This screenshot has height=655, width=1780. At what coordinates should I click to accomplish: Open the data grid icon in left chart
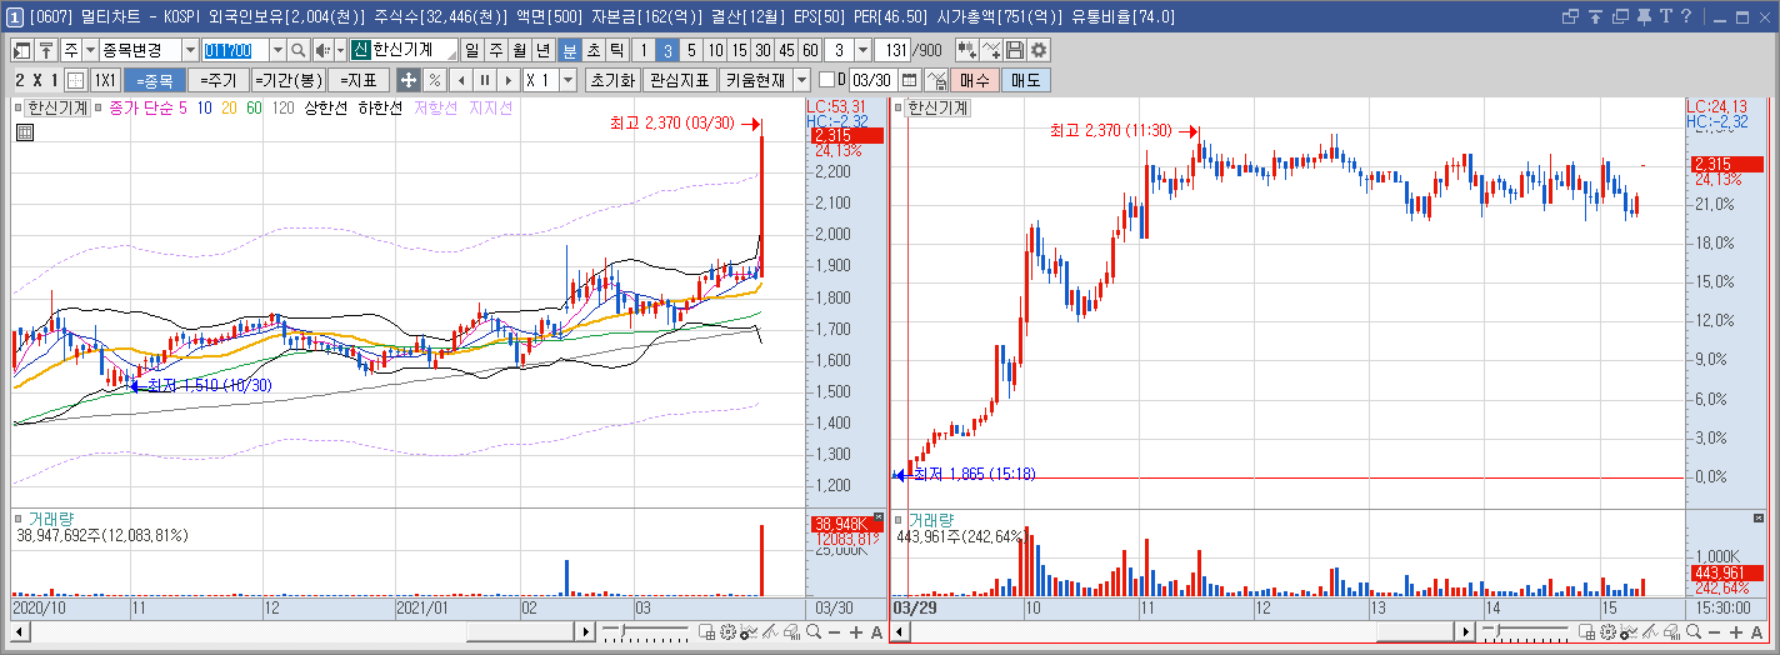(25, 132)
